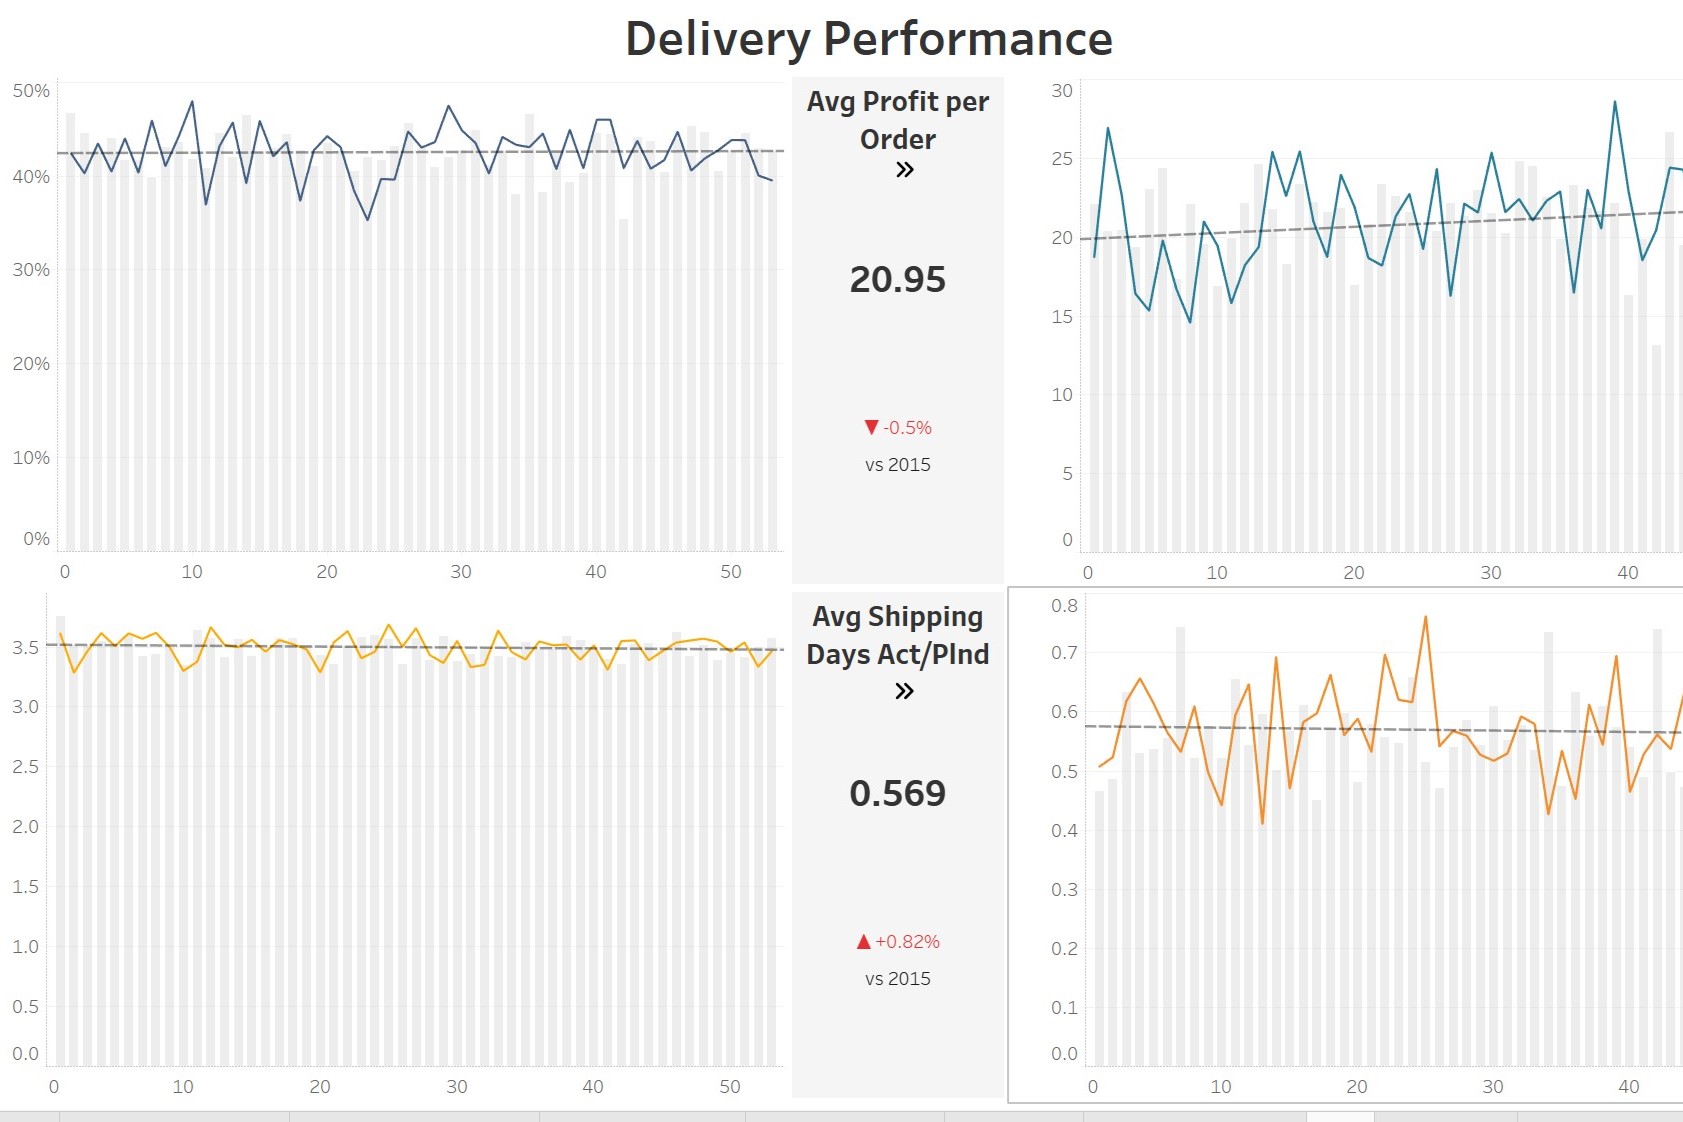The height and width of the screenshot is (1122, 1683).
Task: Click the 3.5 label on the yellow chart axis
Action: 26,647
